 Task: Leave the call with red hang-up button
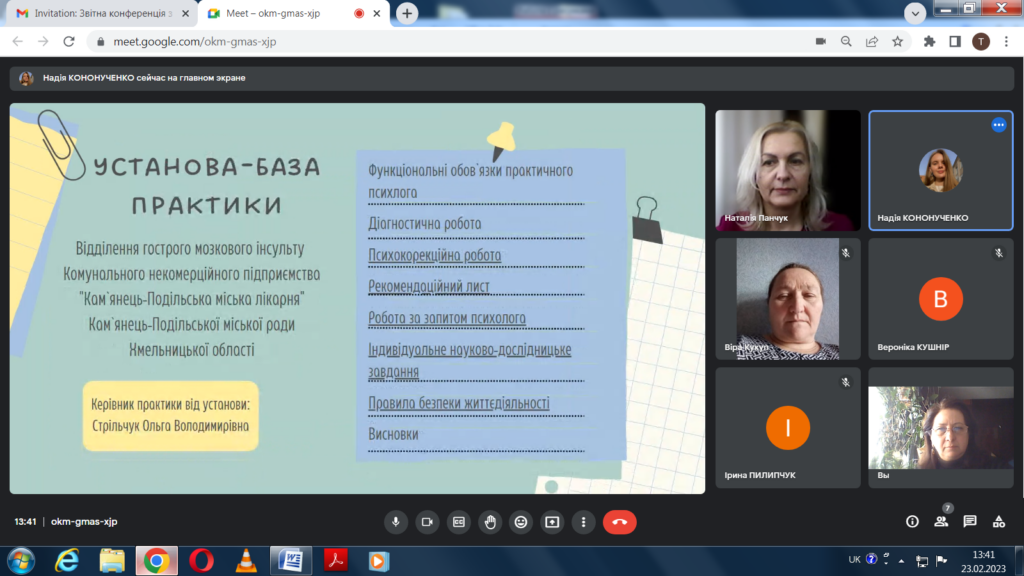point(619,522)
